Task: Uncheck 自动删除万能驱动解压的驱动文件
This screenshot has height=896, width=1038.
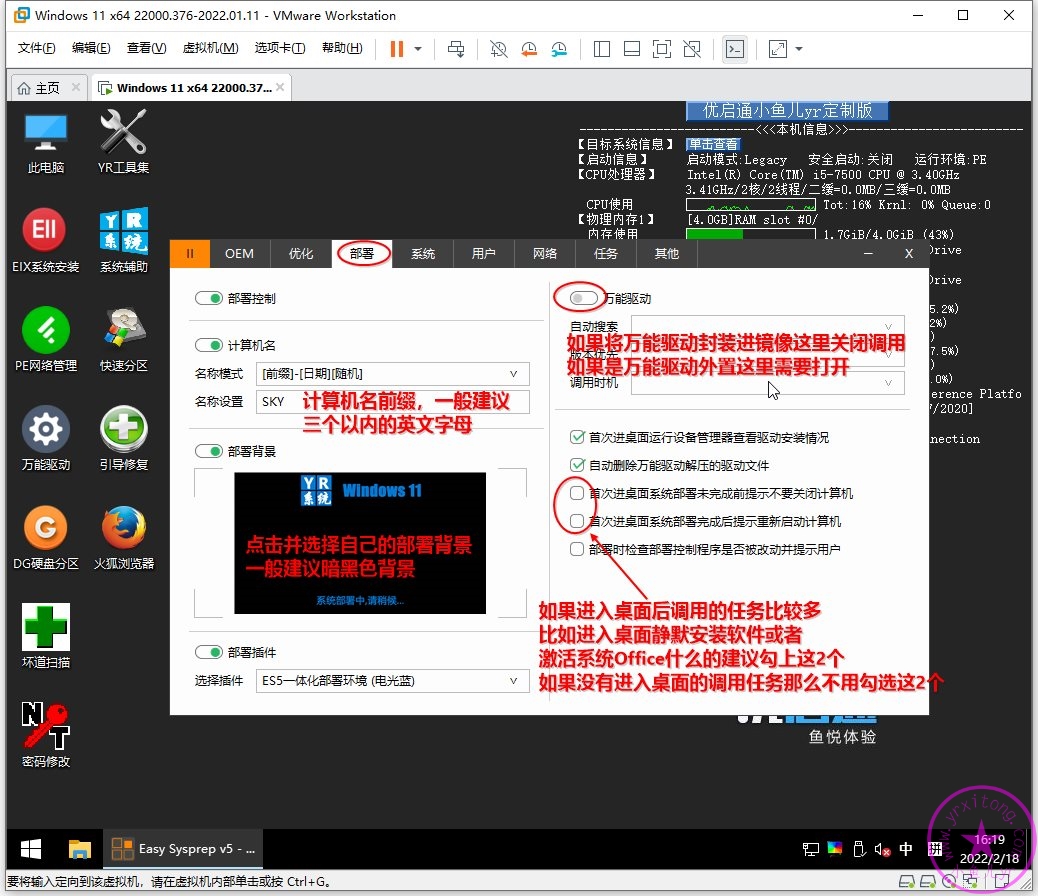Action: click(577, 465)
